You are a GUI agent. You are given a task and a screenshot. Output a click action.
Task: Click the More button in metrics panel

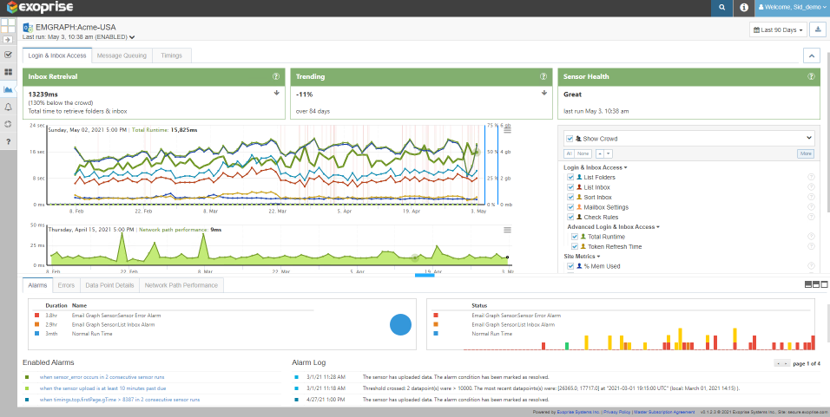click(805, 153)
